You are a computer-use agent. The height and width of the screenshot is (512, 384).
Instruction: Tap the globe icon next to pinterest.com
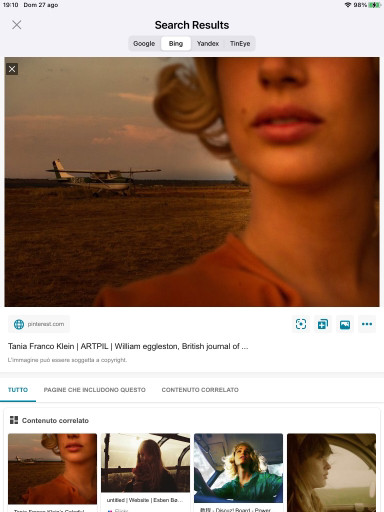tap(19, 324)
